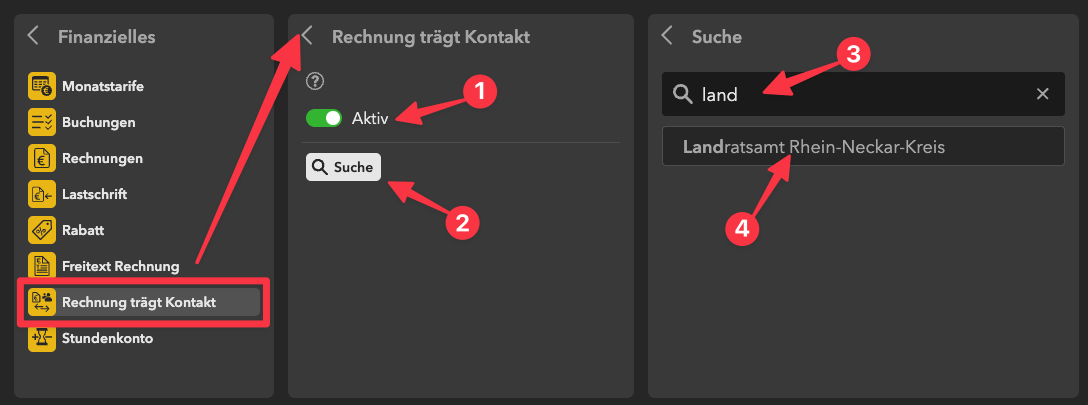
Task: Click the Monatstarife calendar icon
Action: tap(42, 86)
